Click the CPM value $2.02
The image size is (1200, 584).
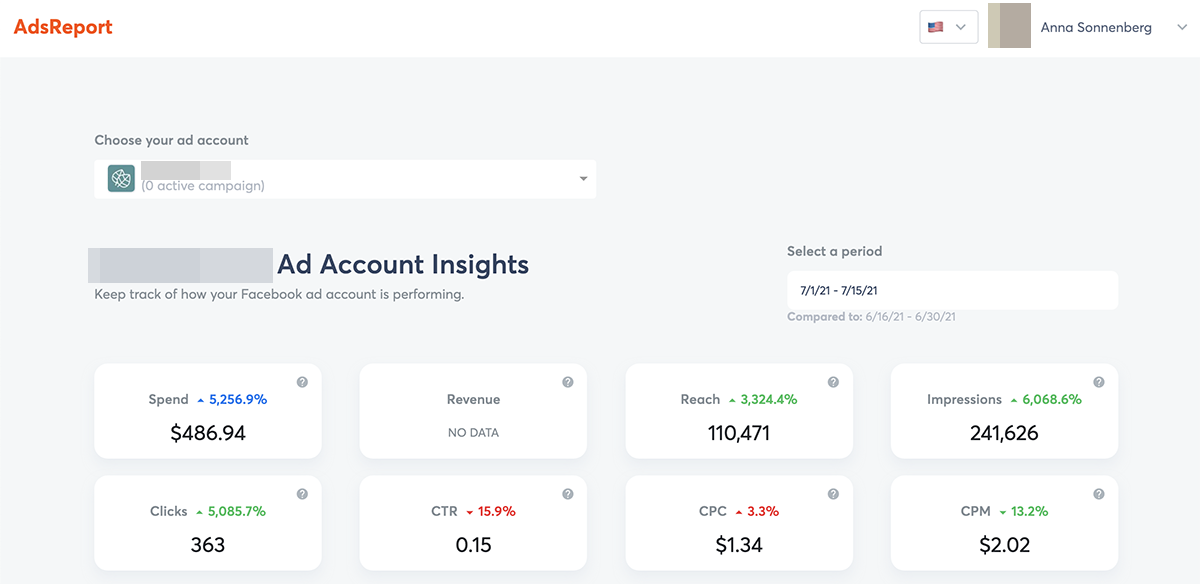1004,545
